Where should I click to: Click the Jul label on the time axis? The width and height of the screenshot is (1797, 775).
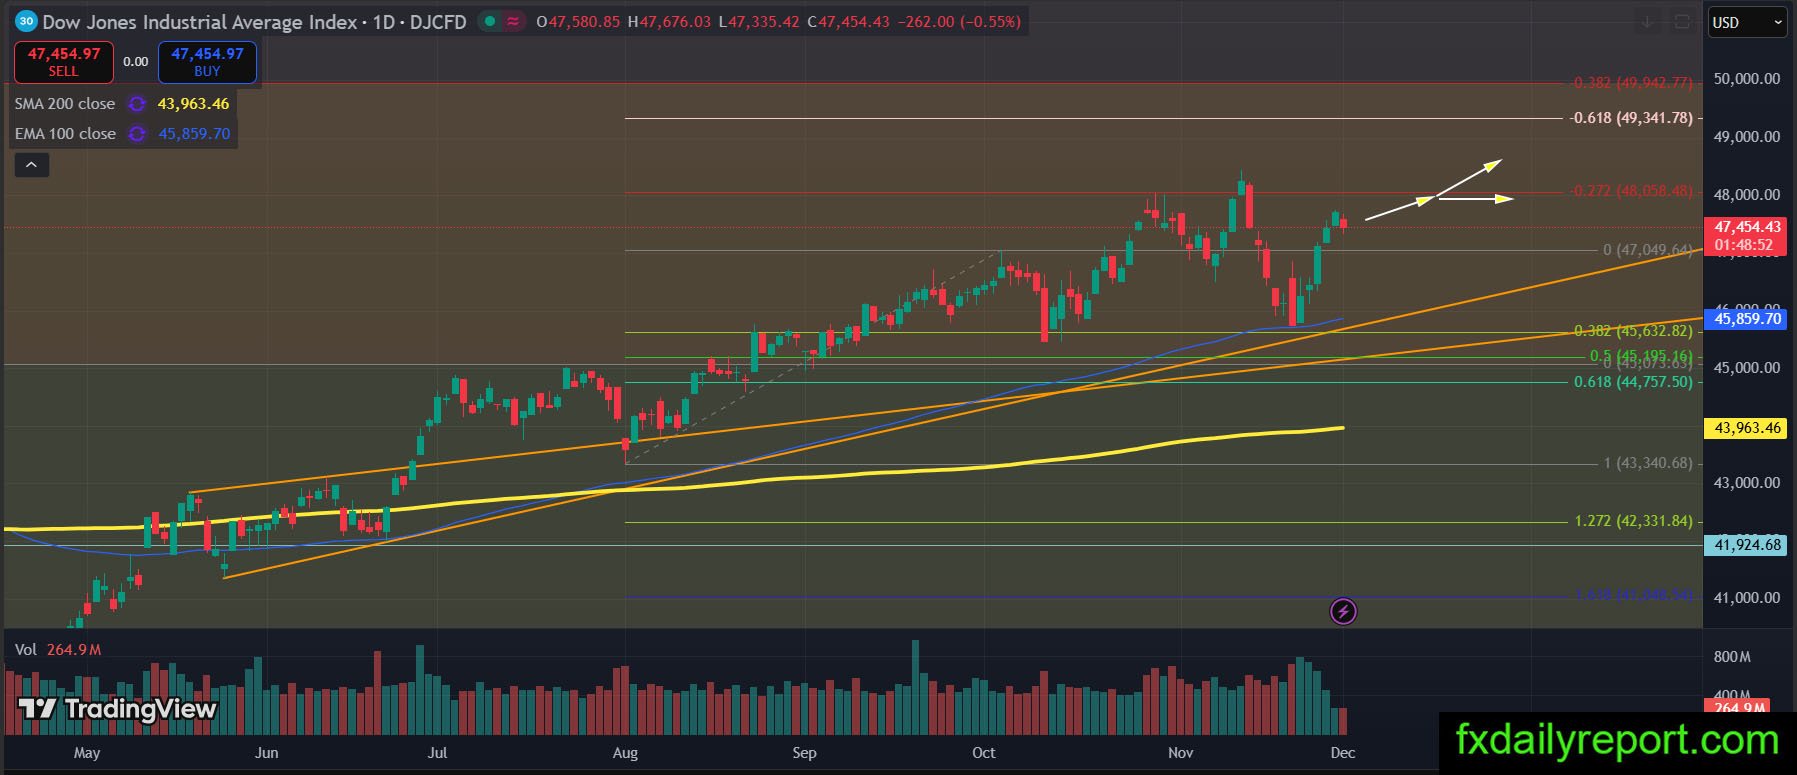click(x=437, y=753)
